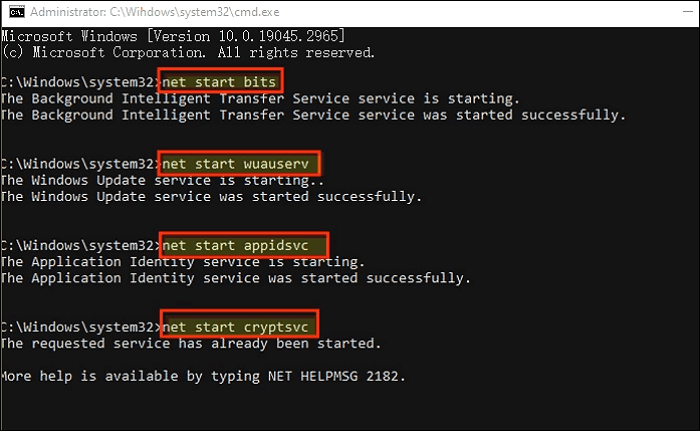Click 'The requested service has already been started' line

tap(191, 343)
